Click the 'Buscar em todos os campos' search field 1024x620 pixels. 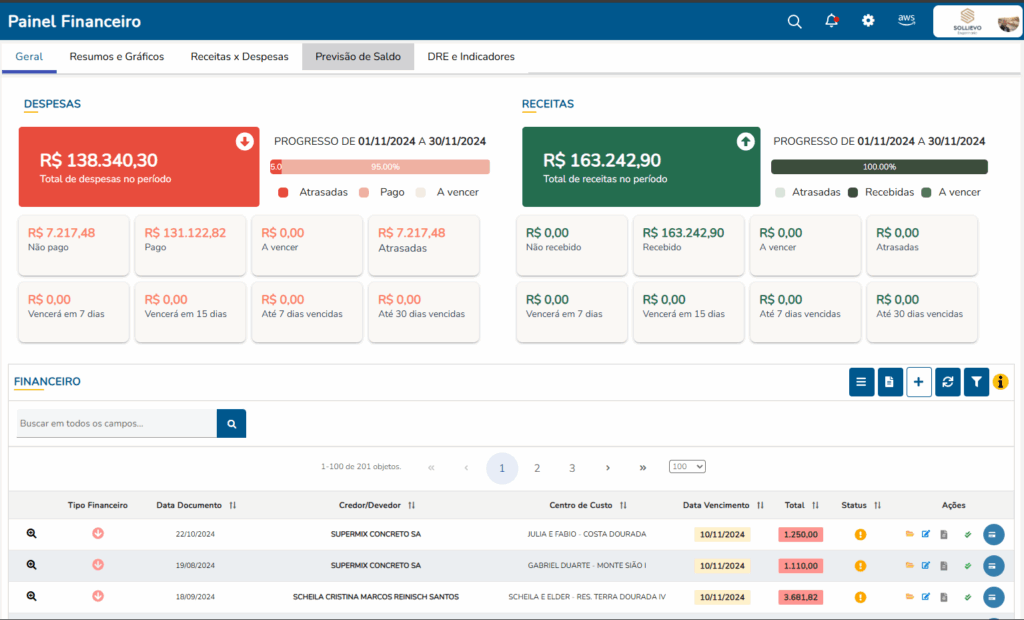pos(117,424)
